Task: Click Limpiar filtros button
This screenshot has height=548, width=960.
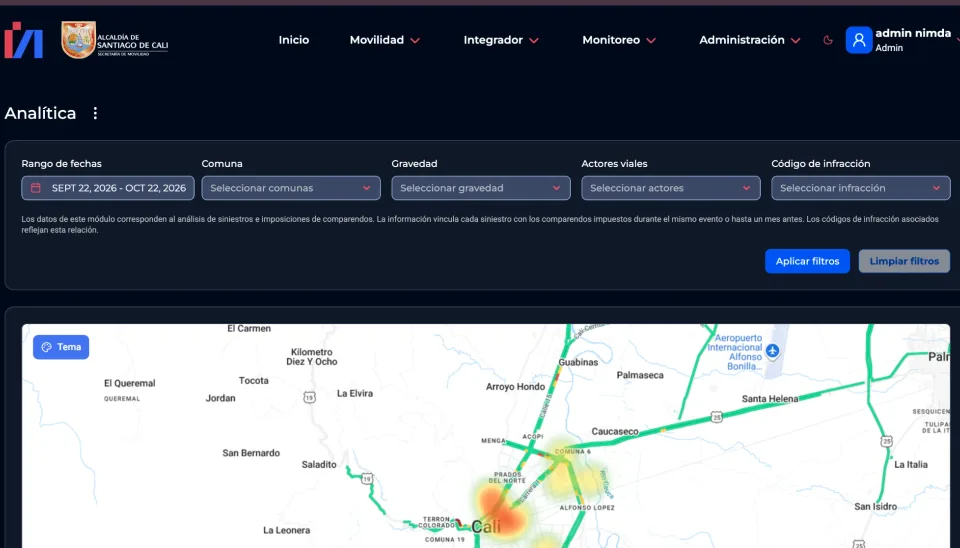Action: pos(904,261)
